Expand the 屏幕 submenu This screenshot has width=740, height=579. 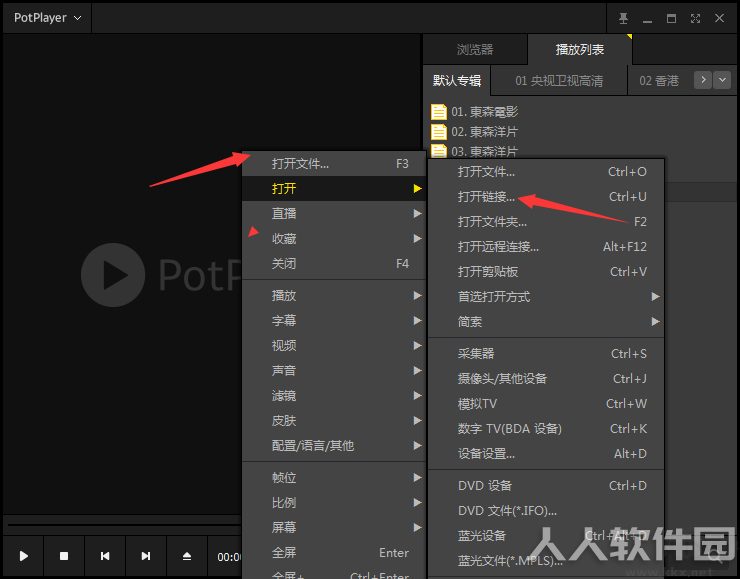click(335, 527)
